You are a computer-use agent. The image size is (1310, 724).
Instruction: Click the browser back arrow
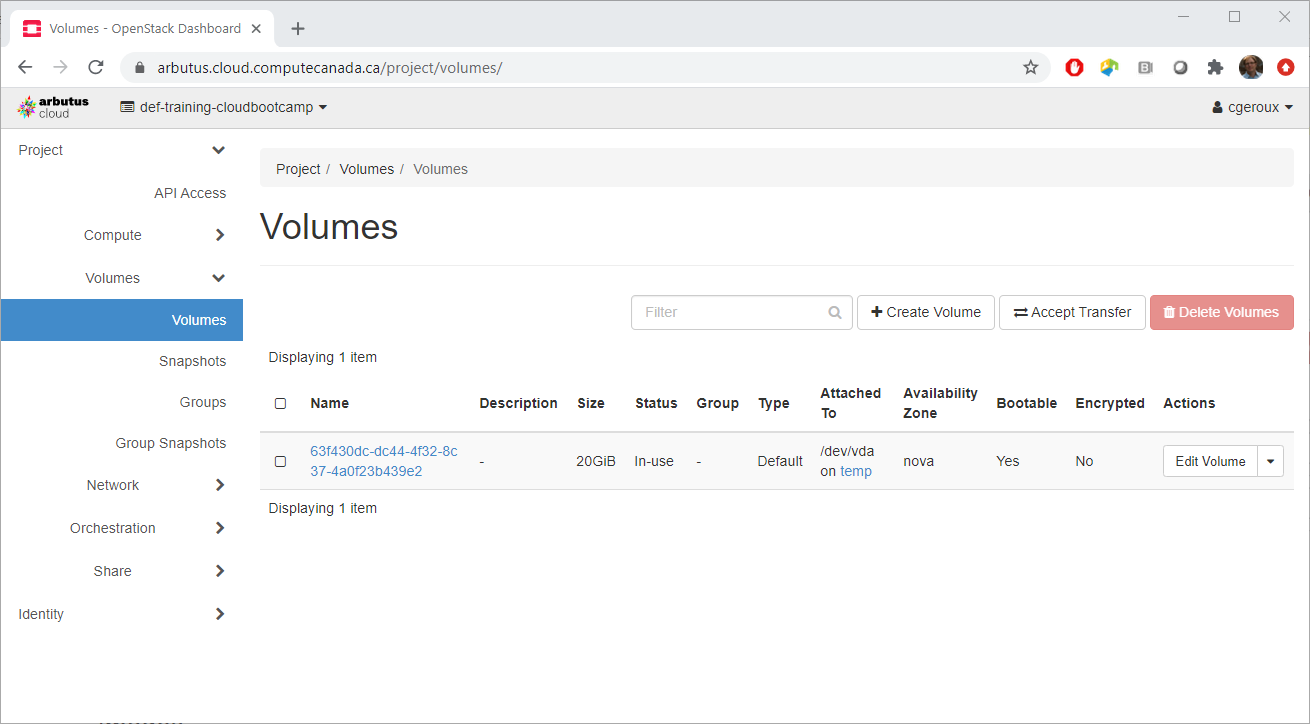click(x=26, y=67)
